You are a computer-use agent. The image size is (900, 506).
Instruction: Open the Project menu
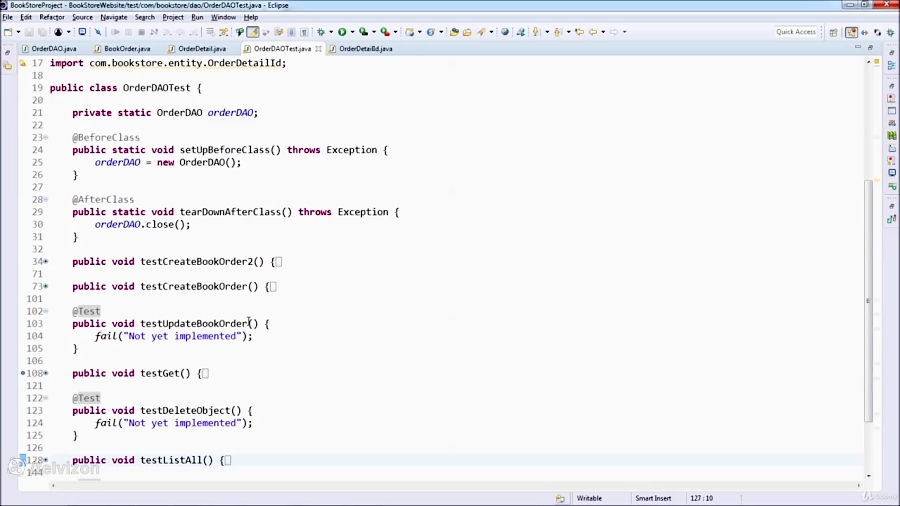coord(173,17)
